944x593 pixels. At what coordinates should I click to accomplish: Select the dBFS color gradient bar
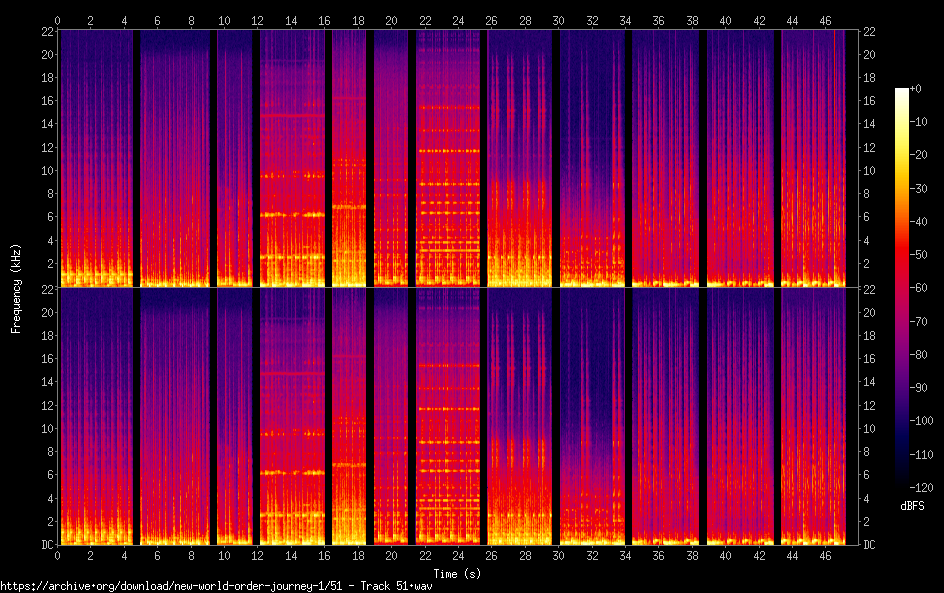tap(902, 290)
